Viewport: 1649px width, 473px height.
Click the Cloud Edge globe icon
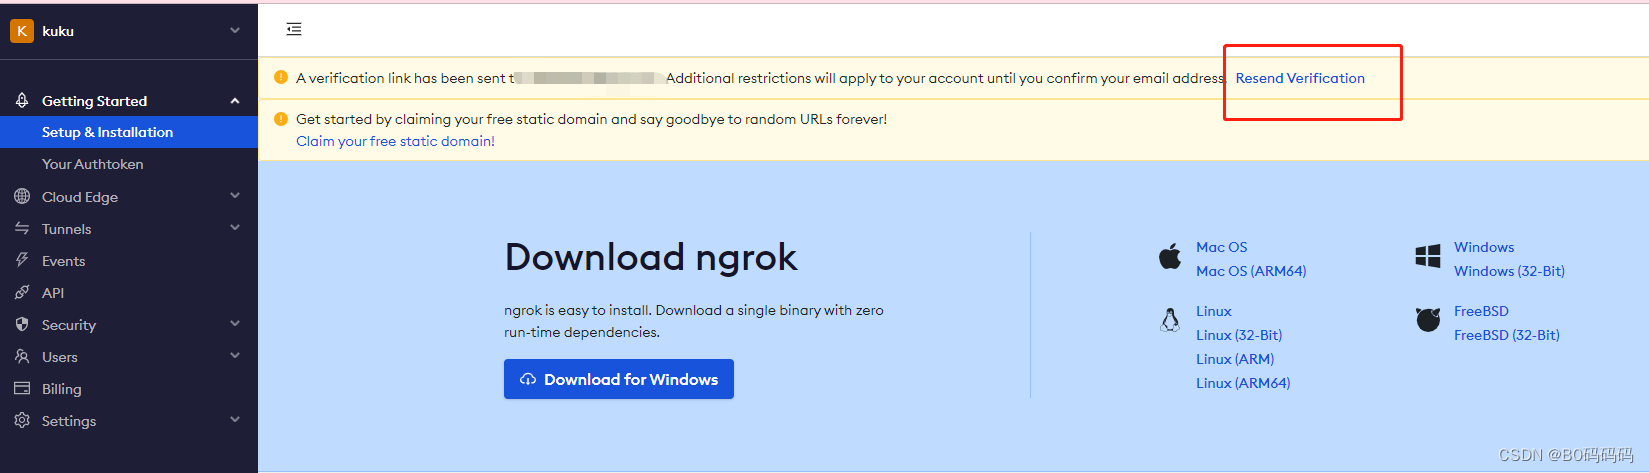22,196
